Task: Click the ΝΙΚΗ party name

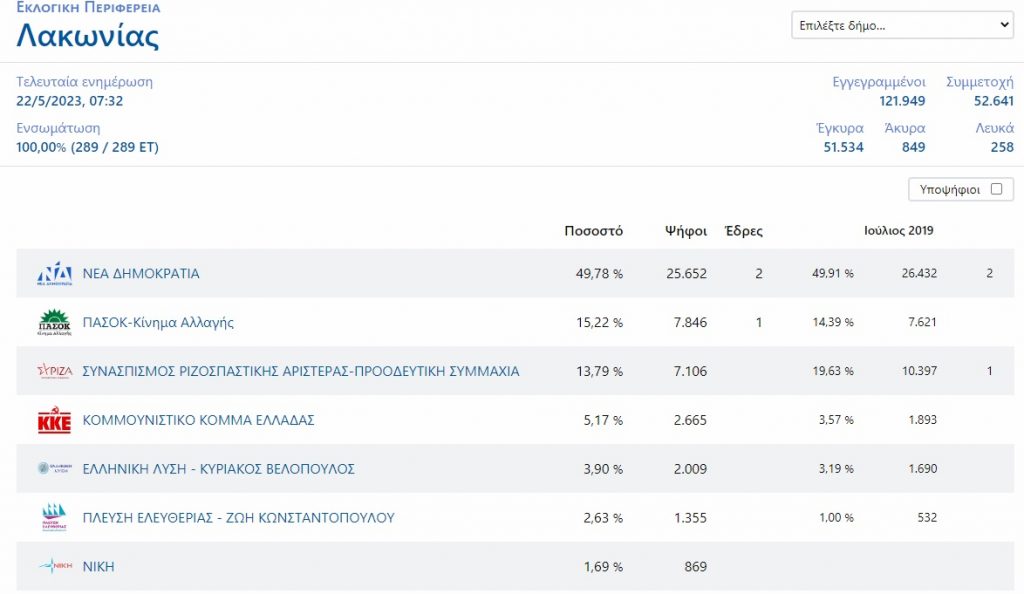Action: [x=98, y=567]
